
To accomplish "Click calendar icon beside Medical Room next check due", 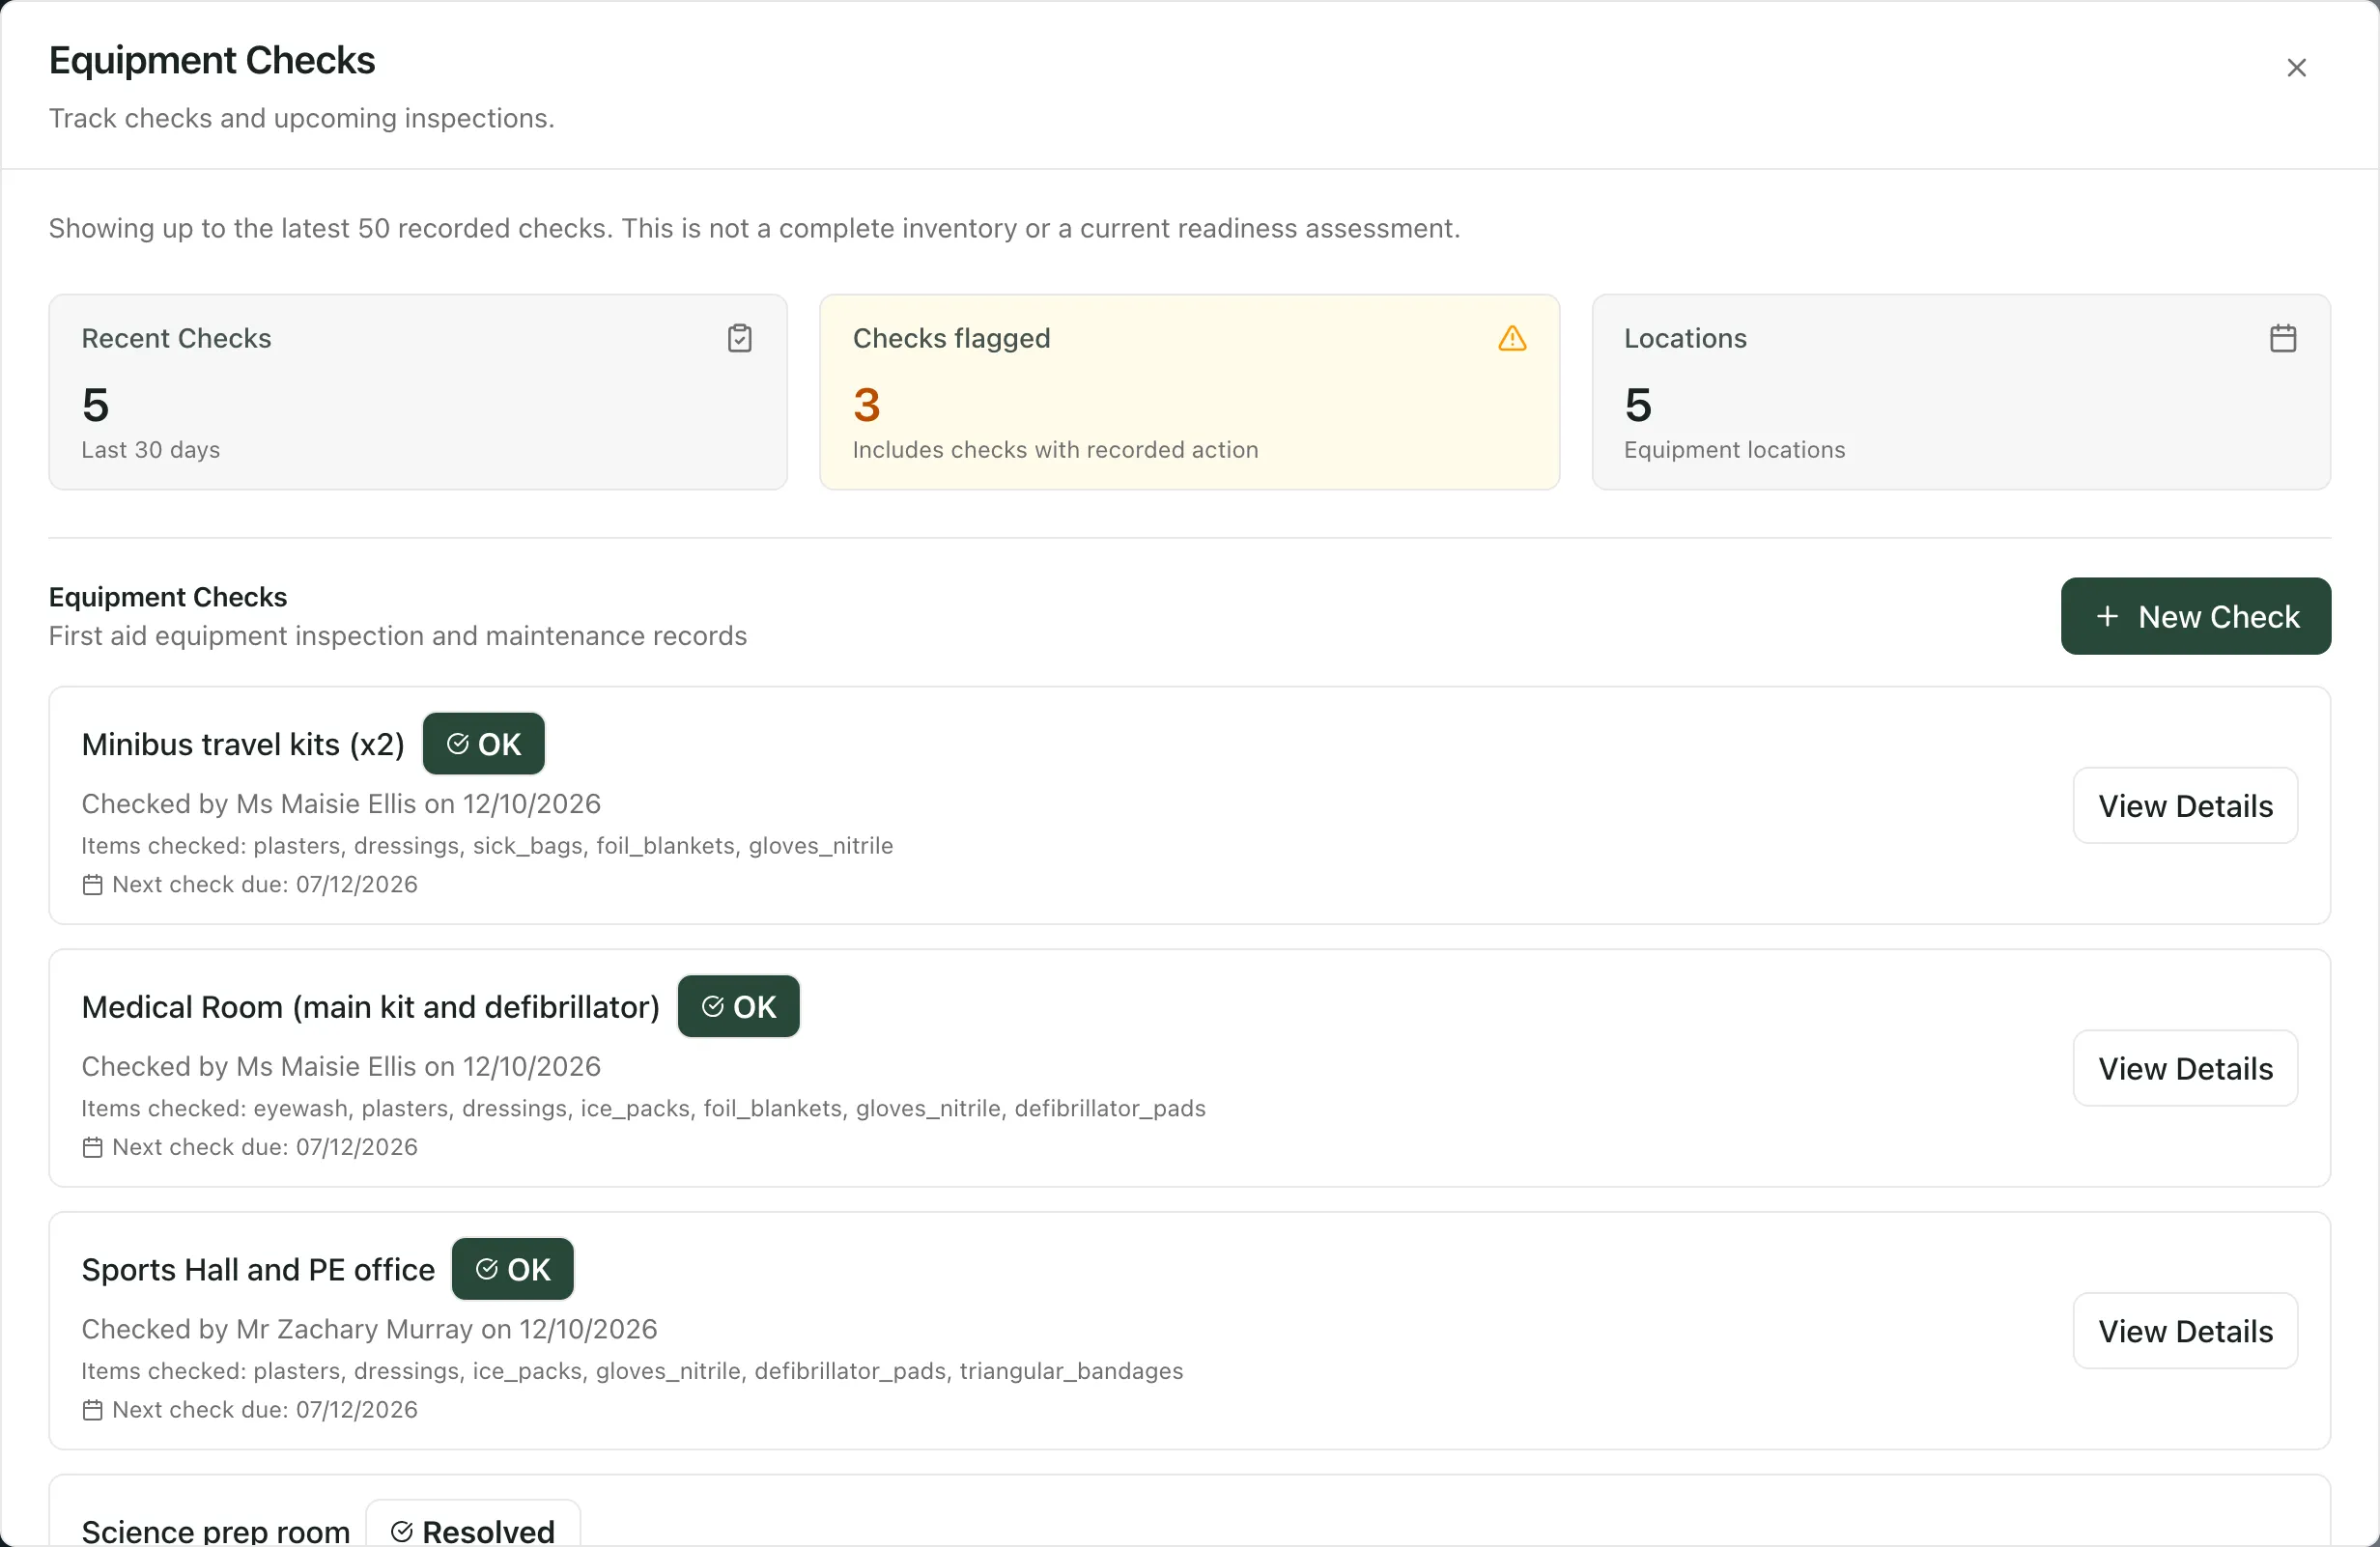I will click(92, 1148).
